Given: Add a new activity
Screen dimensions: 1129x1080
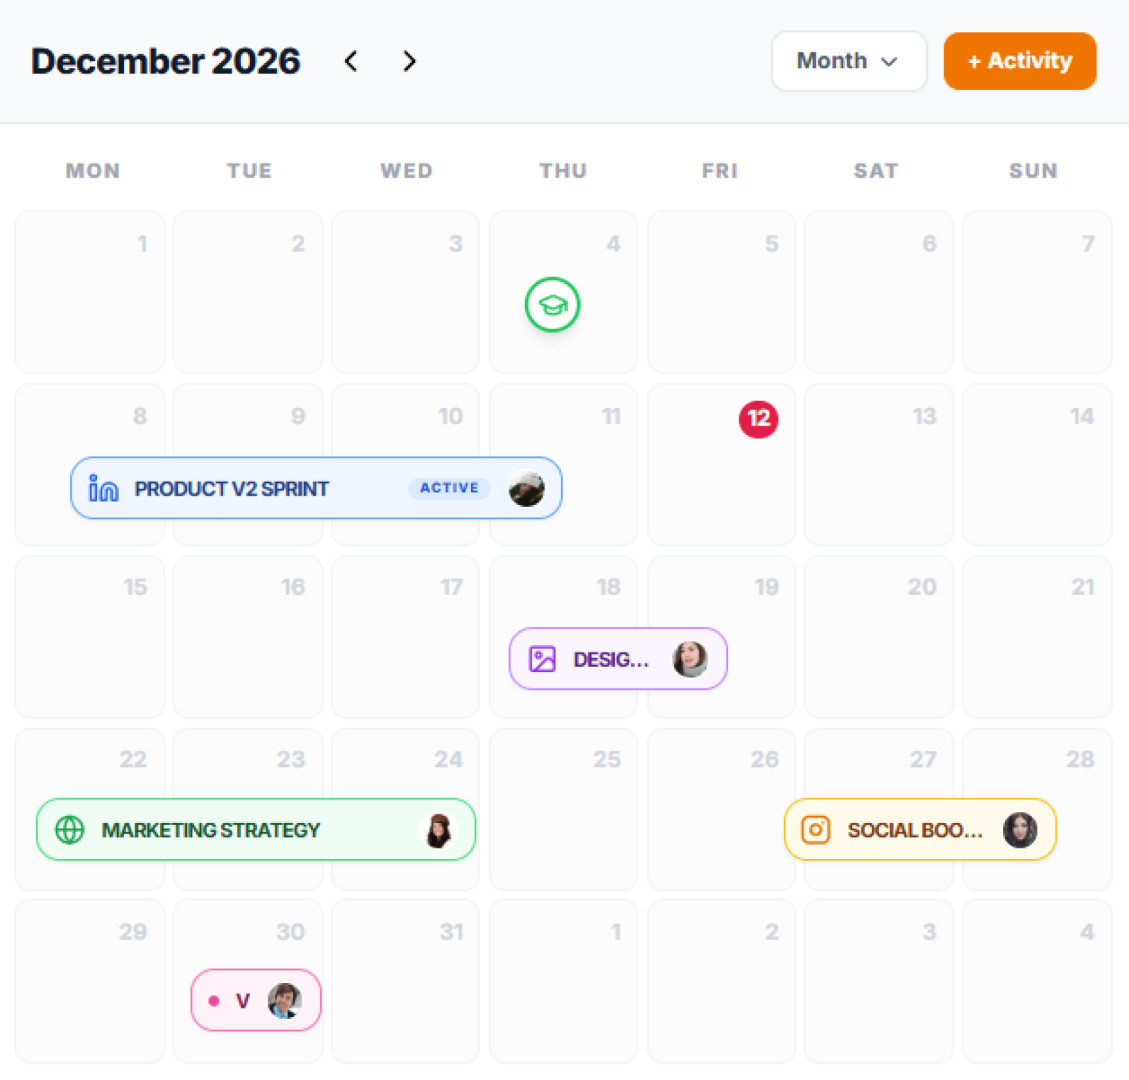Looking at the screenshot, I should [x=1019, y=61].
